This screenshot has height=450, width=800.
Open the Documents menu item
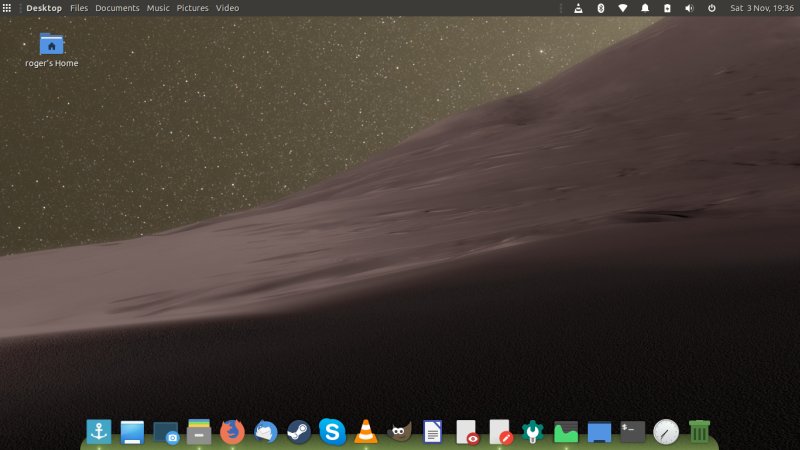click(x=117, y=8)
